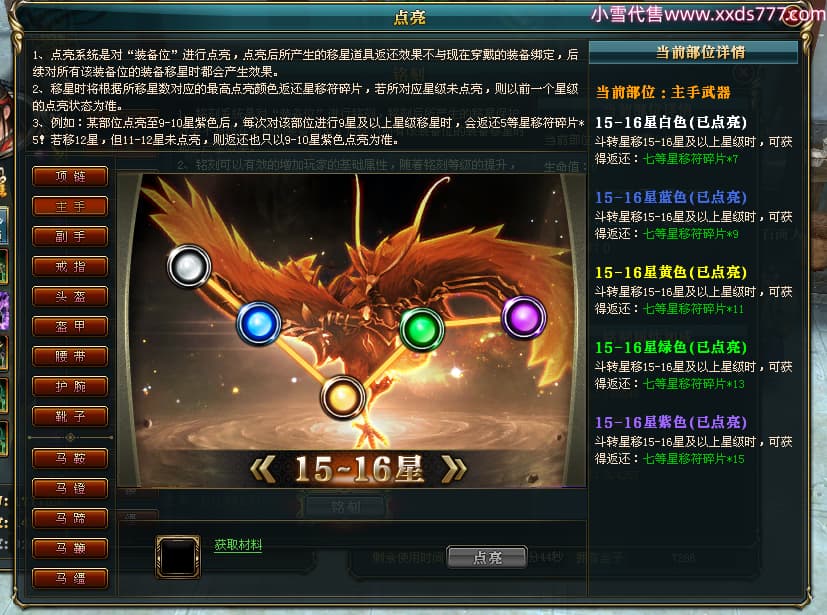Click the 获取材料 link
Image resolution: width=827 pixels, height=615 pixels.
(238, 545)
